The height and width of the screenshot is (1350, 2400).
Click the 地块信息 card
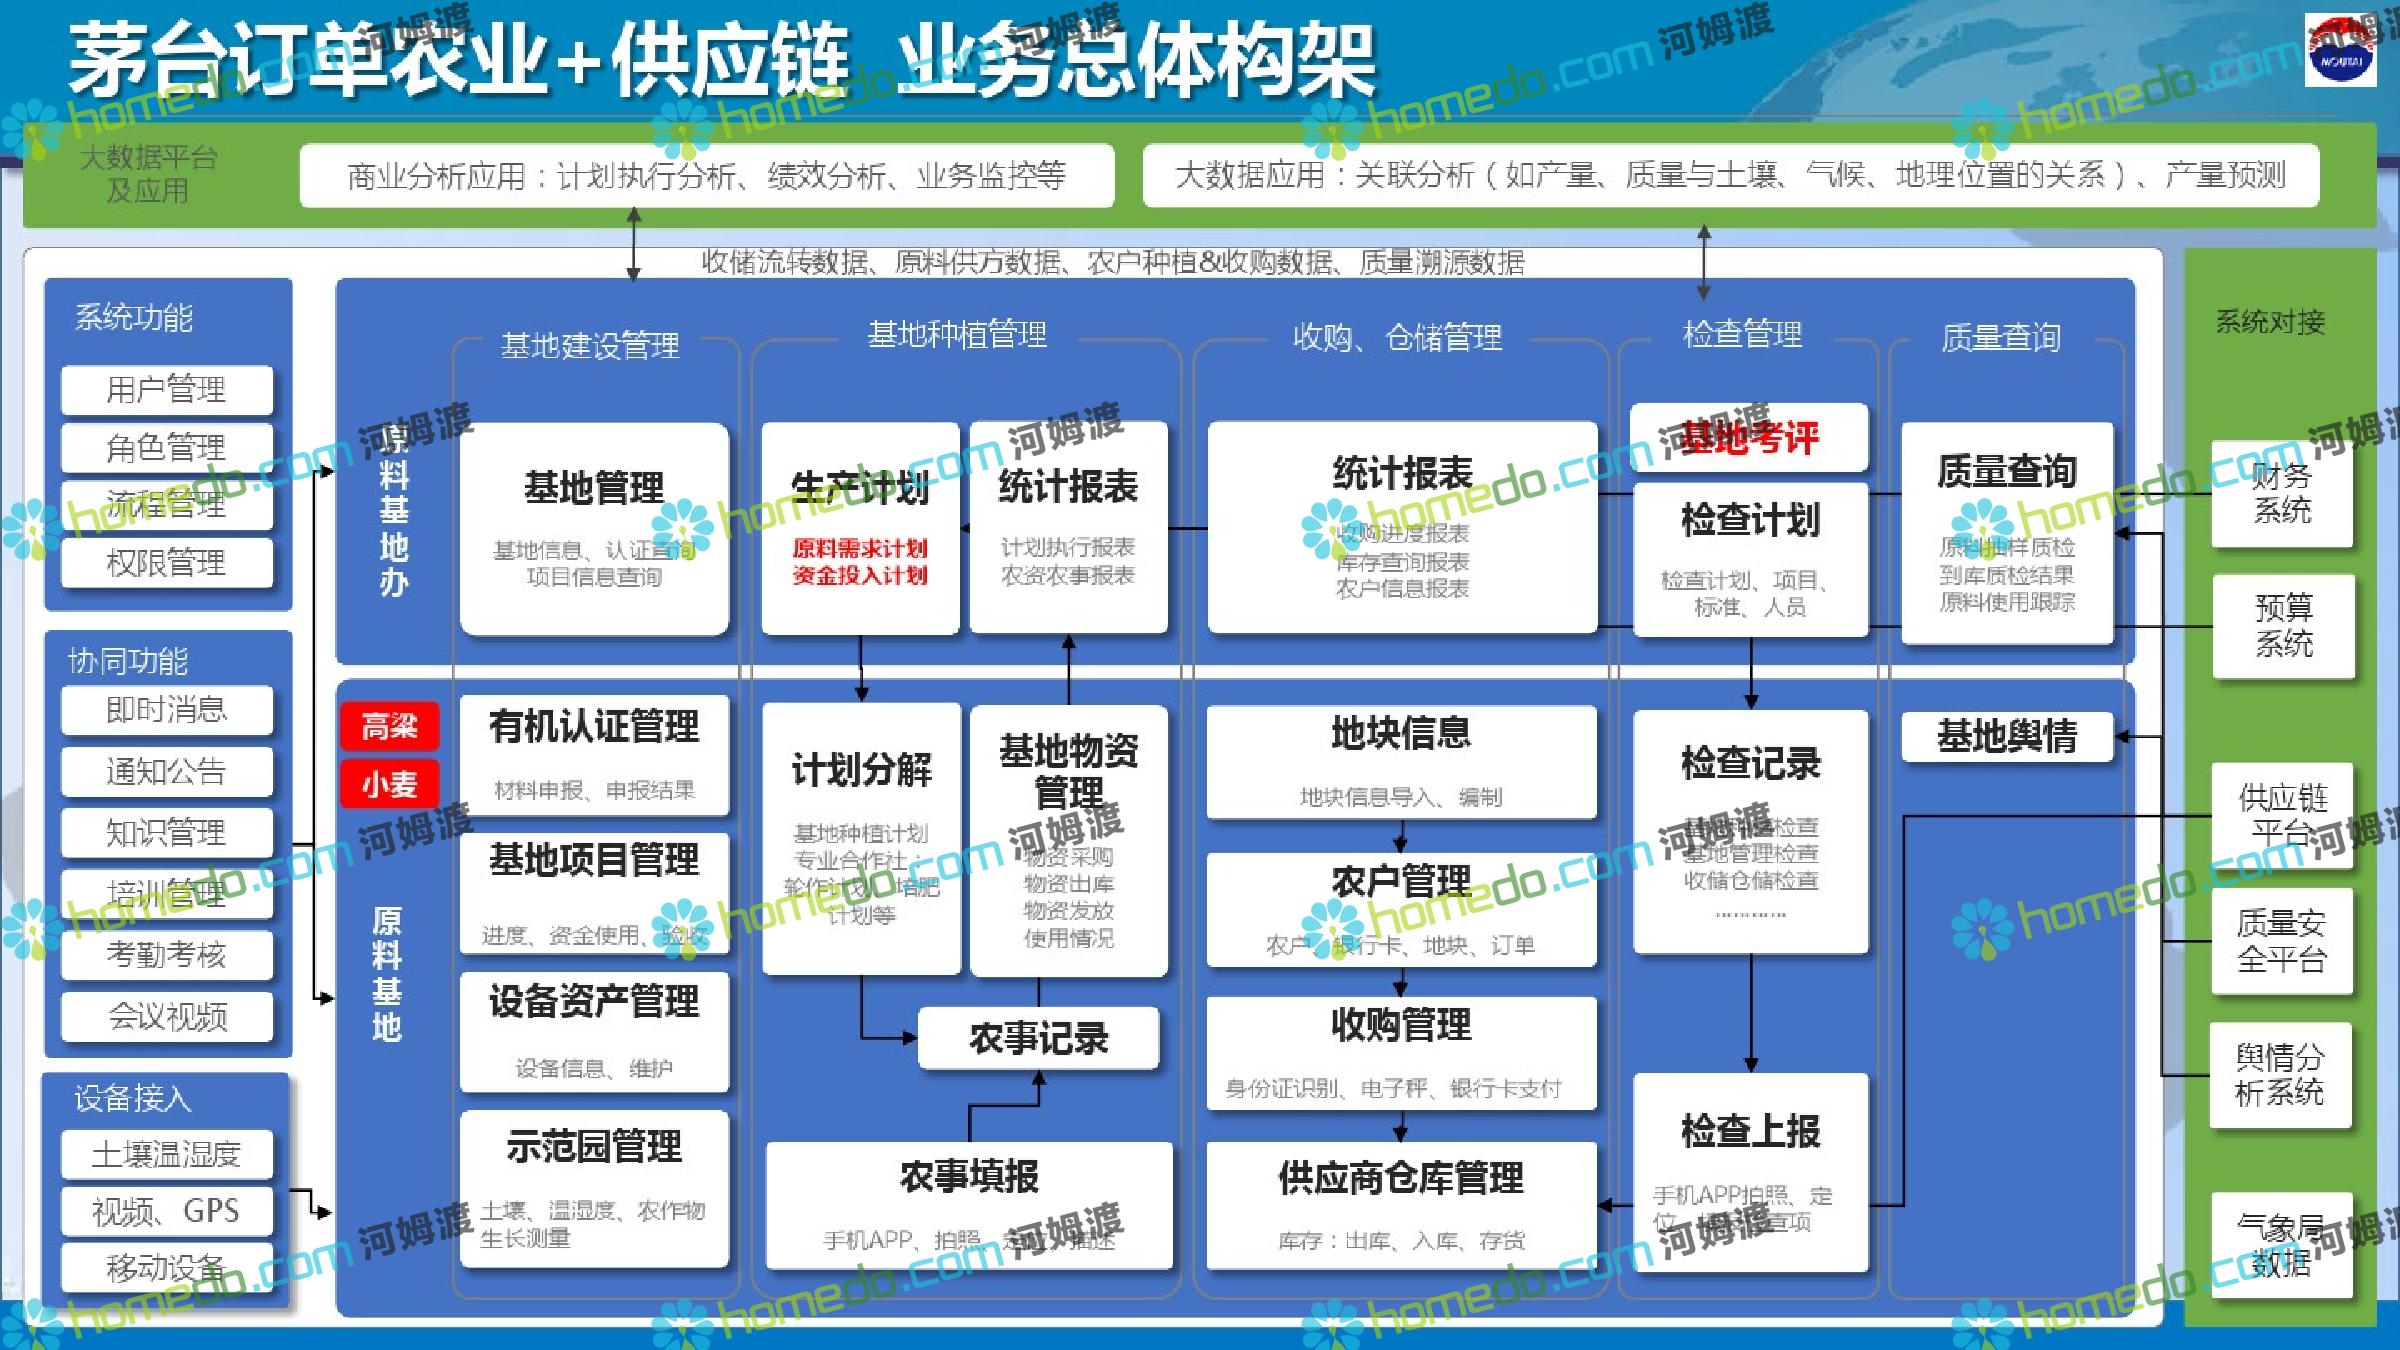tap(1401, 763)
